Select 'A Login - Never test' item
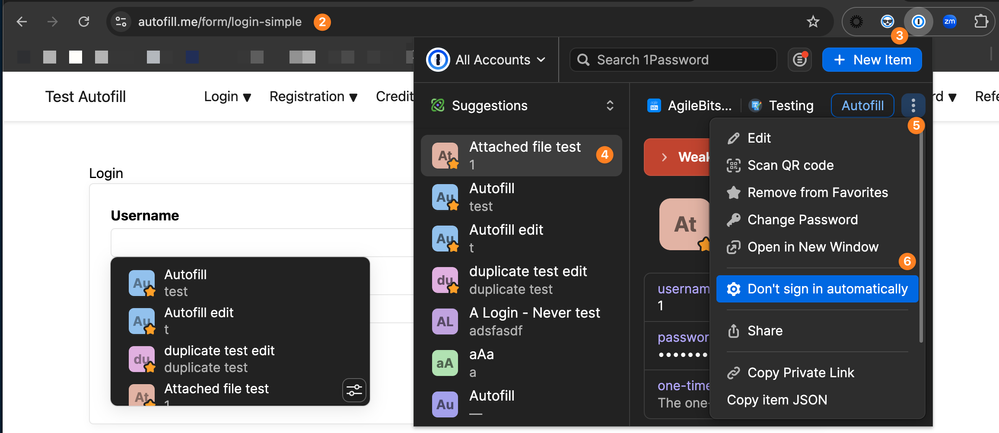This screenshot has height=433, width=999. (521, 322)
